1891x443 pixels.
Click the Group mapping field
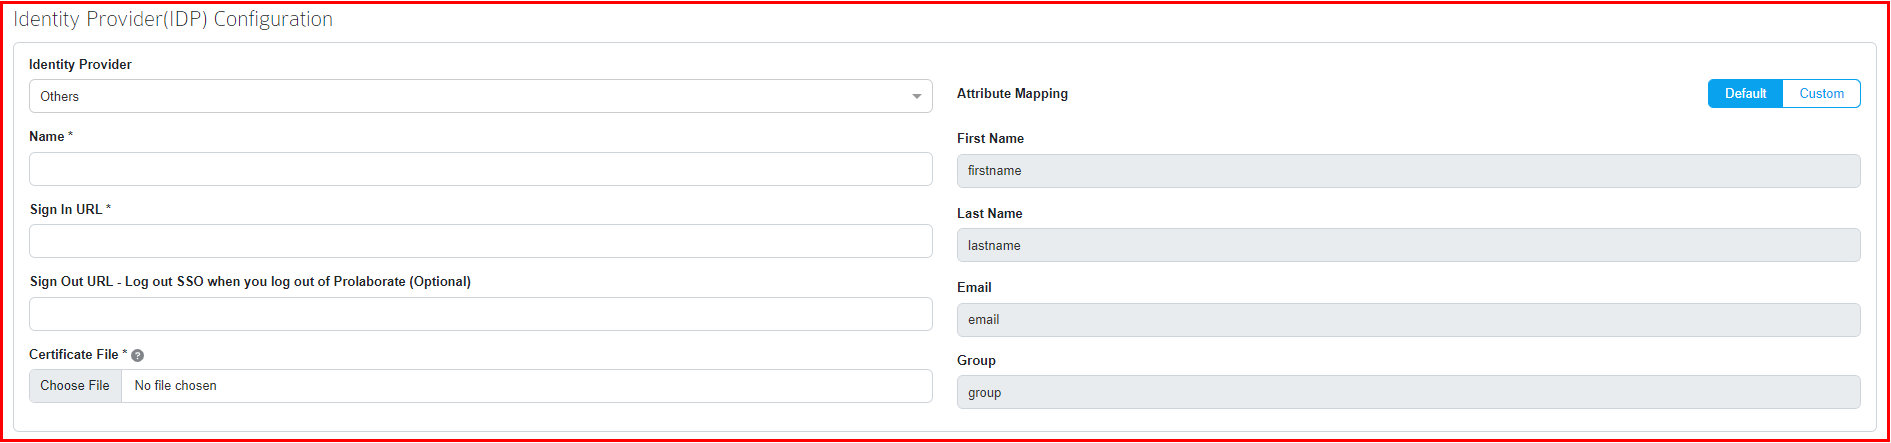click(x=1408, y=392)
